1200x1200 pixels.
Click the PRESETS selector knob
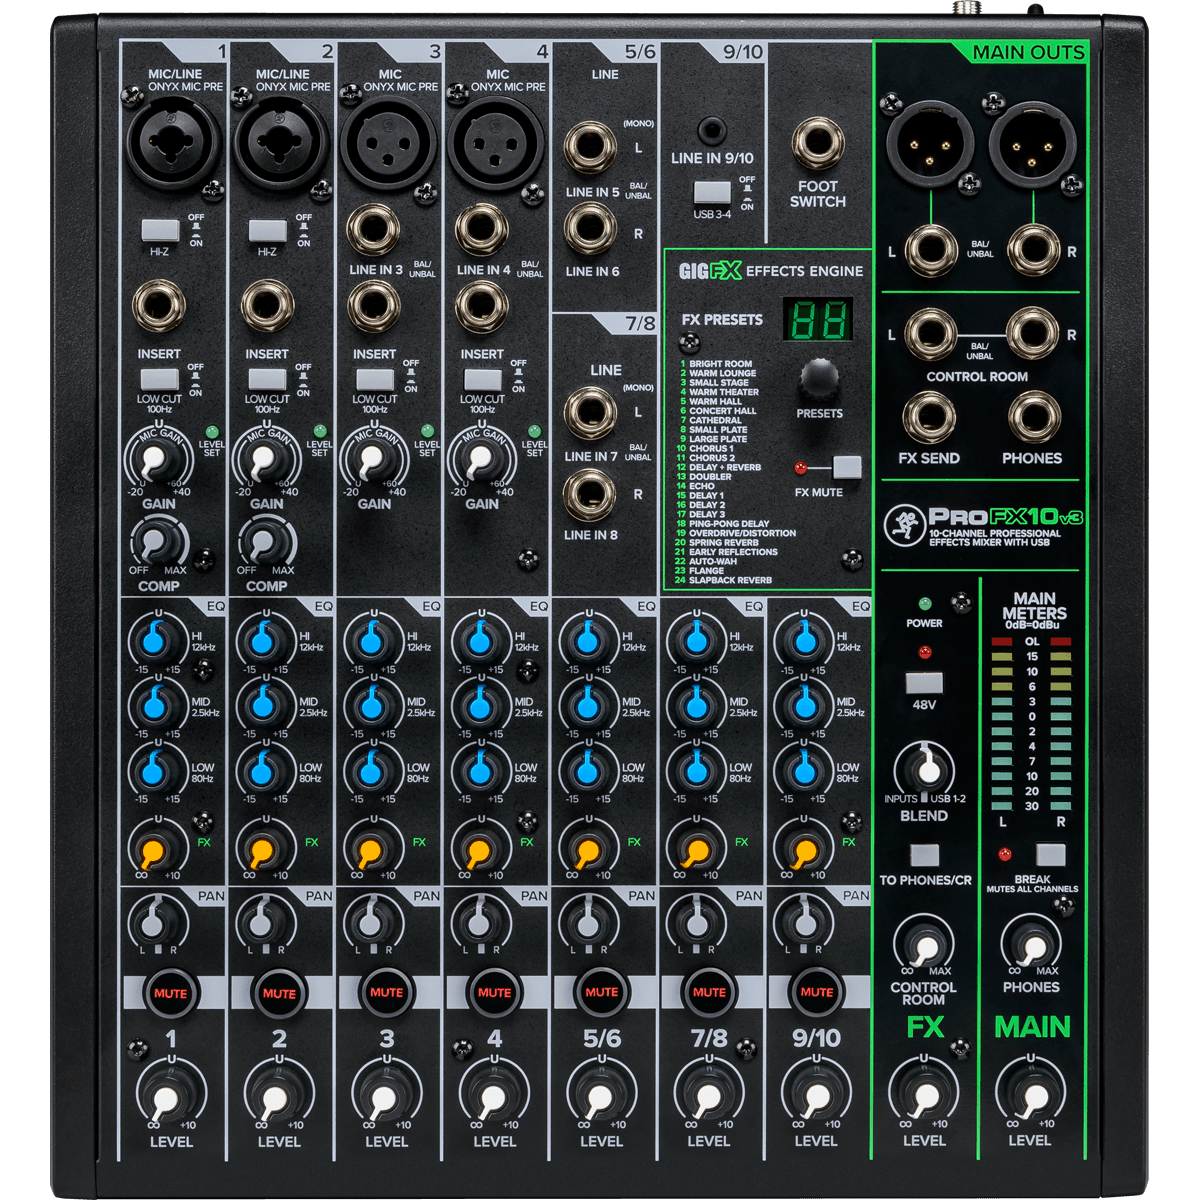pyautogui.click(x=818, y=380)
